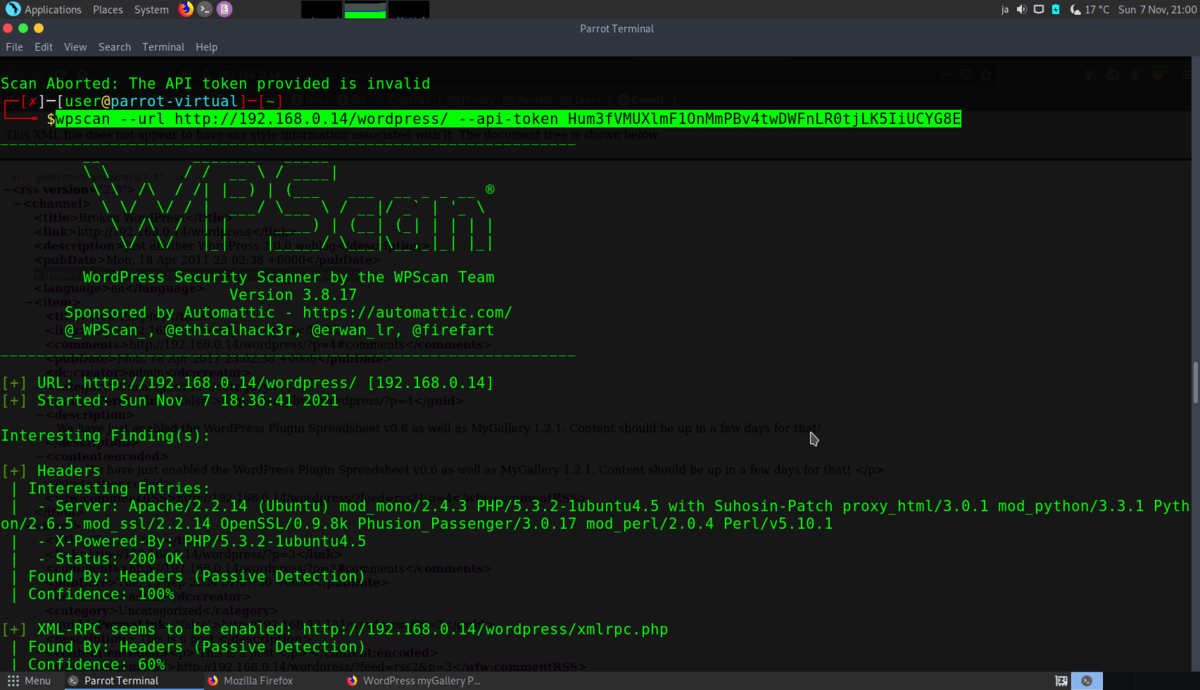This screenshot has height=690, width=1200.
Task: Open the terminal Help menu
Action: coord(206,47)
